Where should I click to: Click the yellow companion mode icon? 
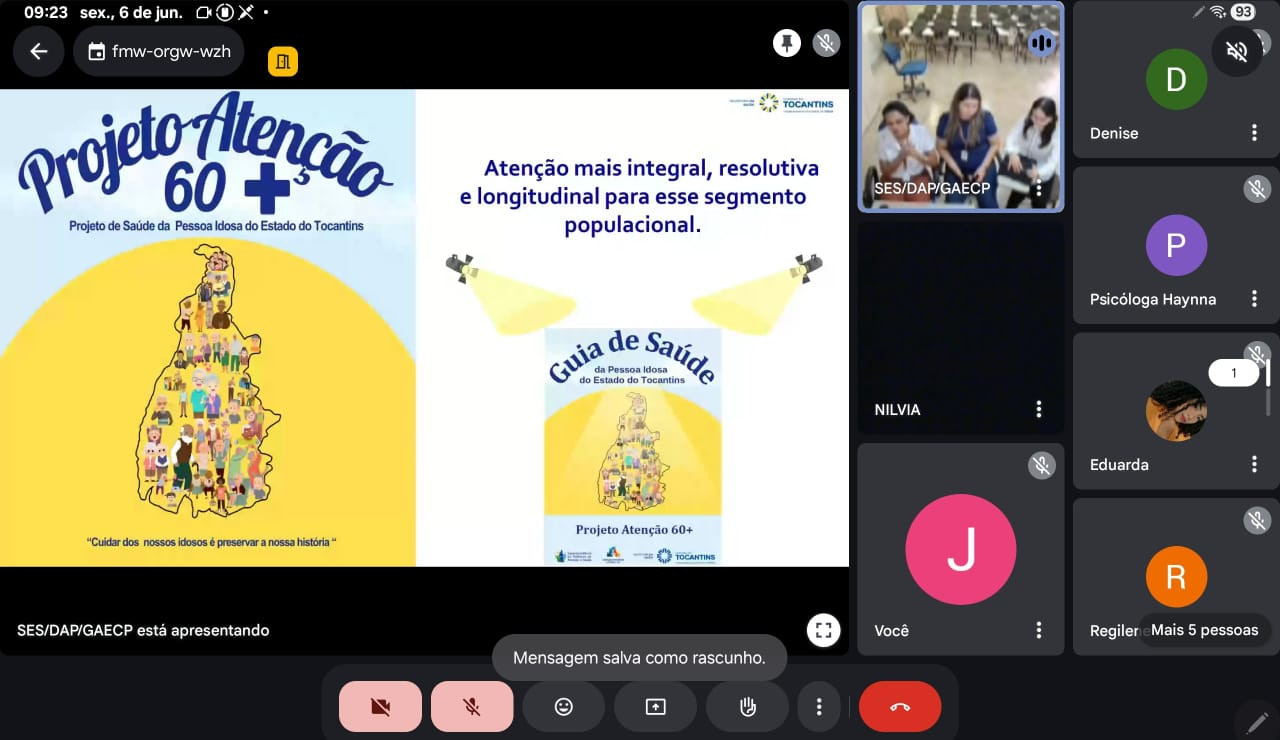pos(283,62)
